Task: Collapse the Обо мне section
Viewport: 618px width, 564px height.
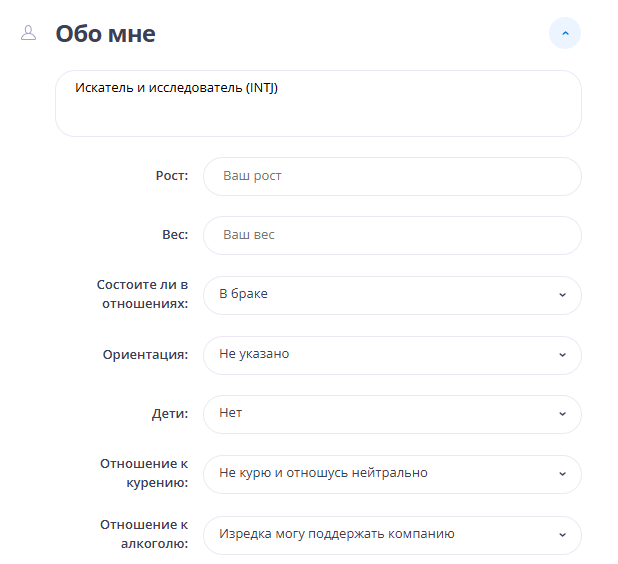Action: (565, 33)
